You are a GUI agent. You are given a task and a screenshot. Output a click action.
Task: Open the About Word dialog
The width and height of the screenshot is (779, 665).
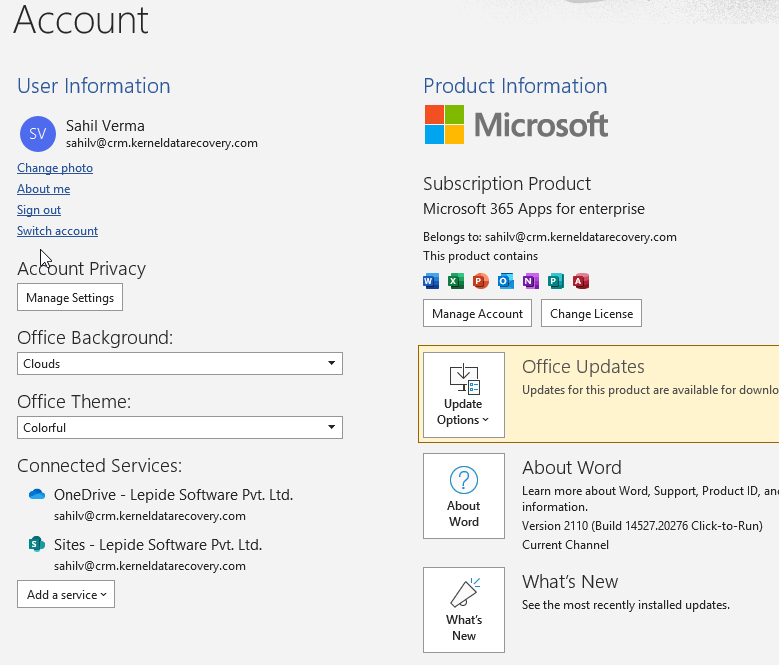(x=464, y=496)
